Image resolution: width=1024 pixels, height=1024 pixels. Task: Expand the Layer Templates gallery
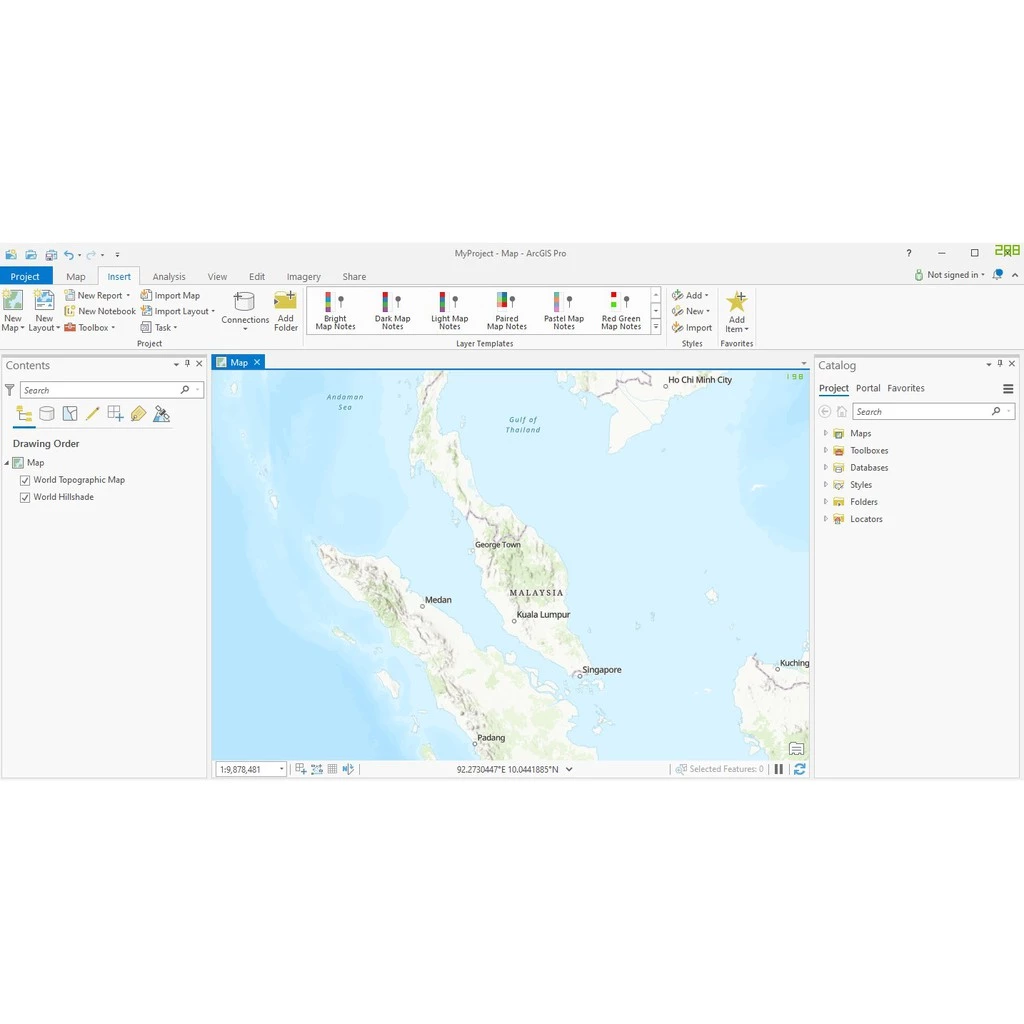656,327
